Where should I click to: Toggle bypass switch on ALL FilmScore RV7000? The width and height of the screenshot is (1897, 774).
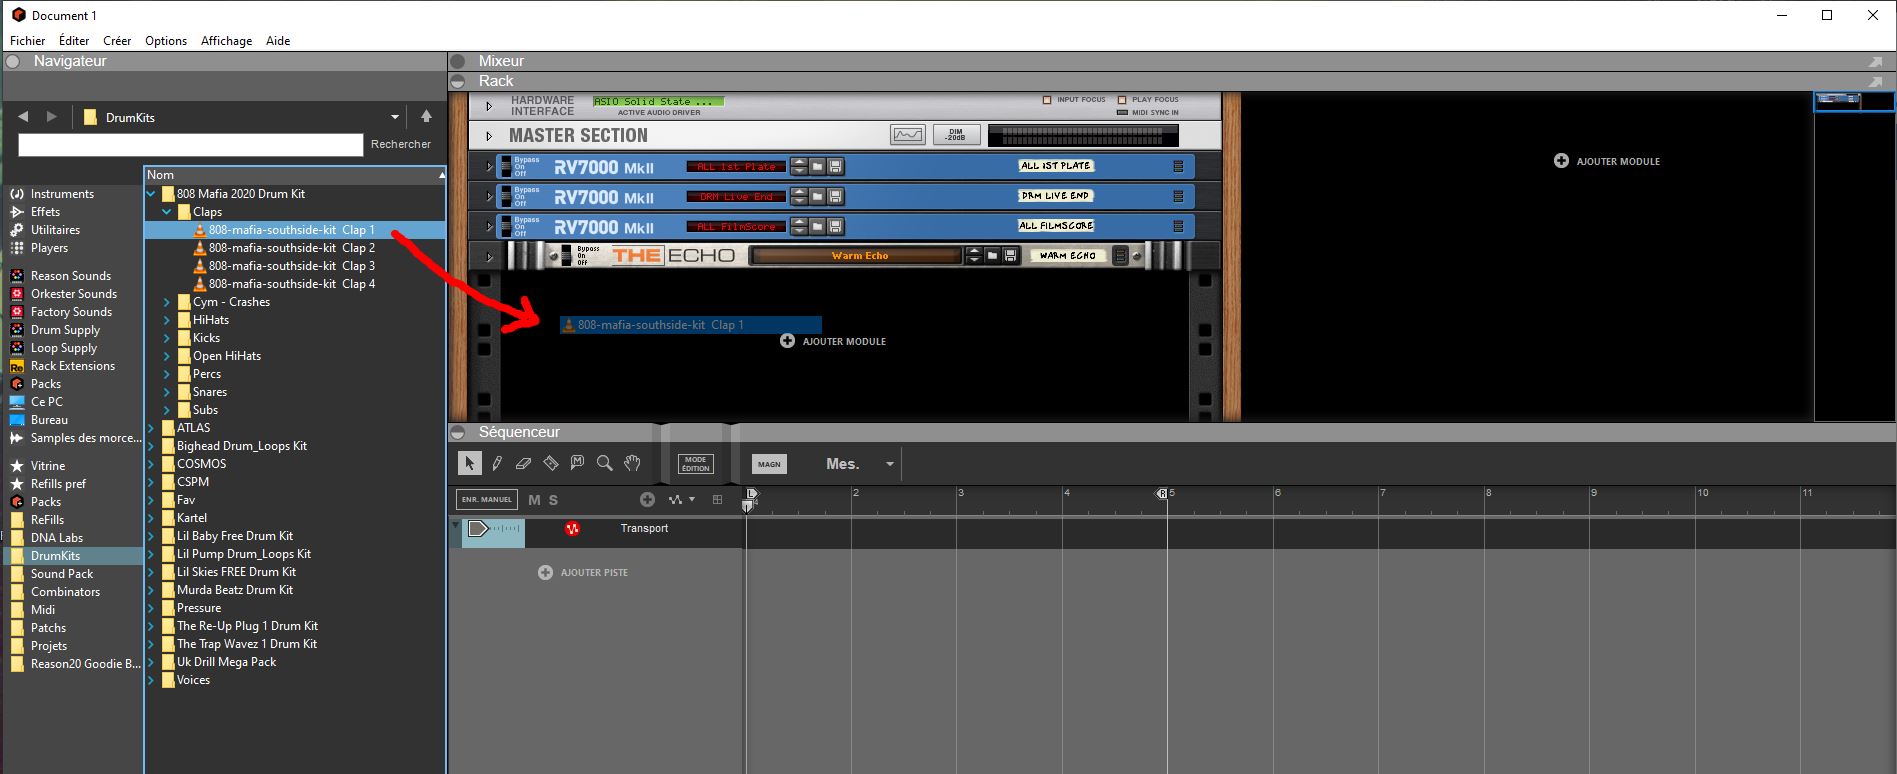pyautogui.click(x=505, y=226)
